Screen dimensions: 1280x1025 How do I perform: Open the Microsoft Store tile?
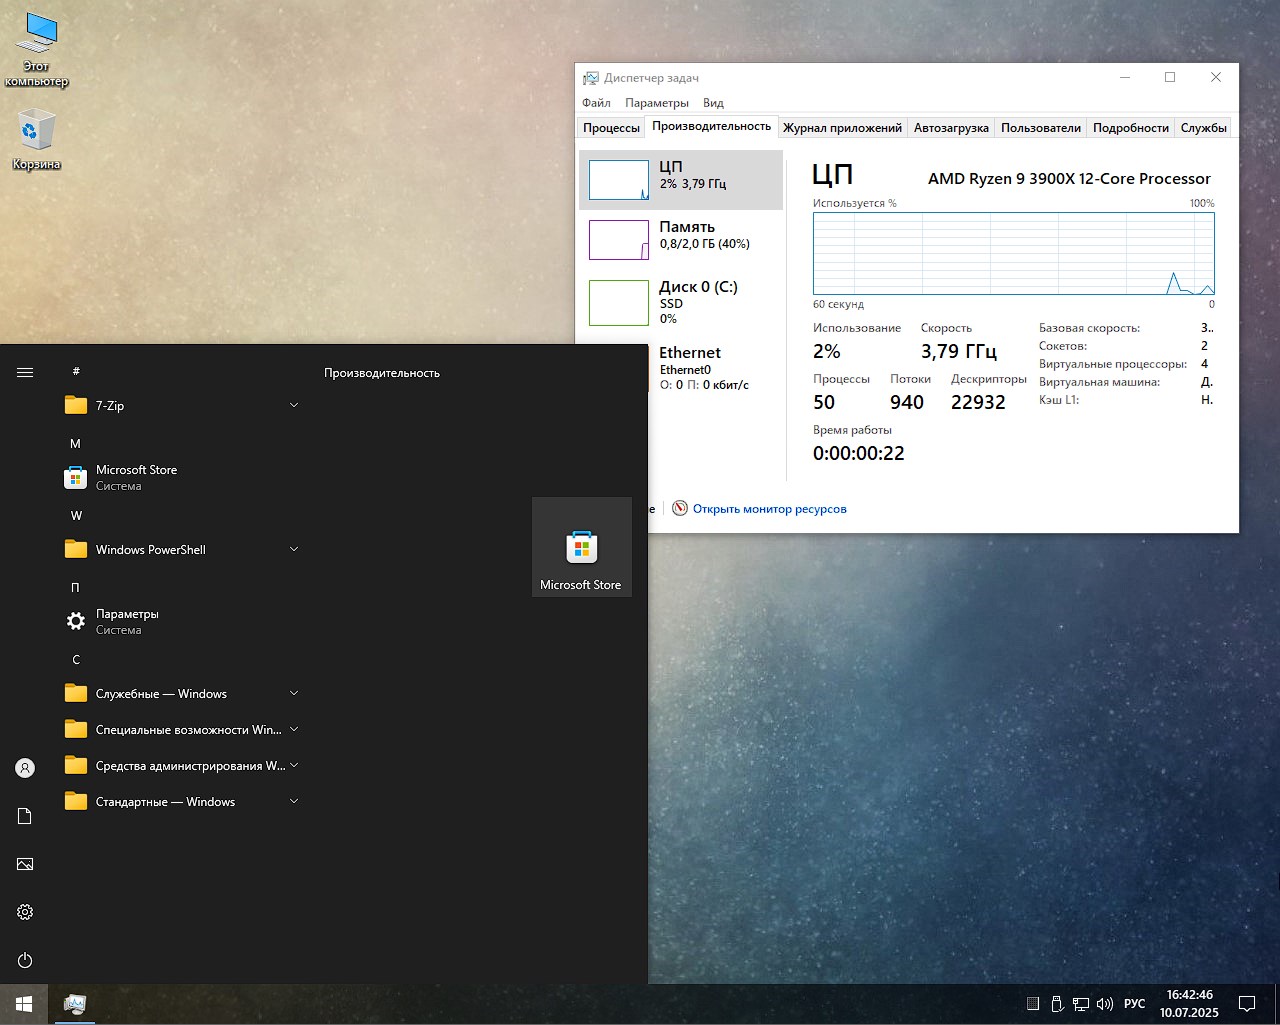[582, 547]
